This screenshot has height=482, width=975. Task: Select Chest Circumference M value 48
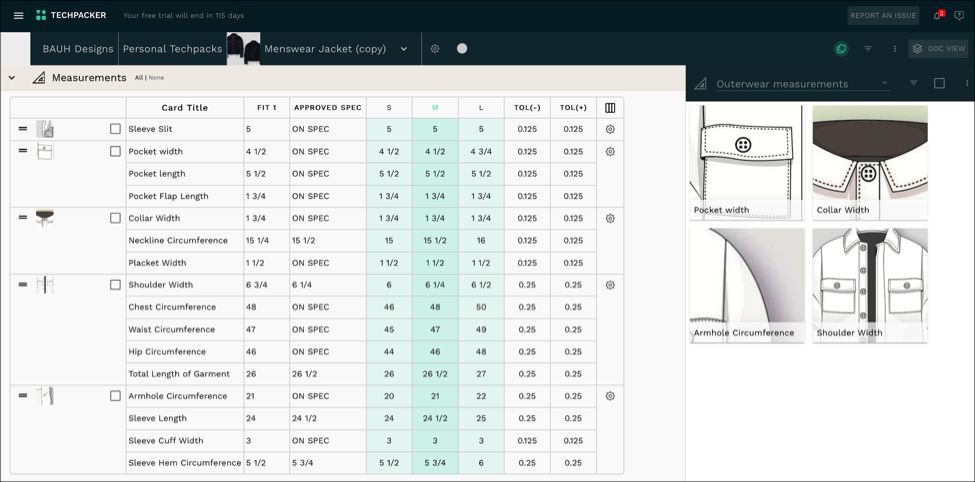point(435,307)
